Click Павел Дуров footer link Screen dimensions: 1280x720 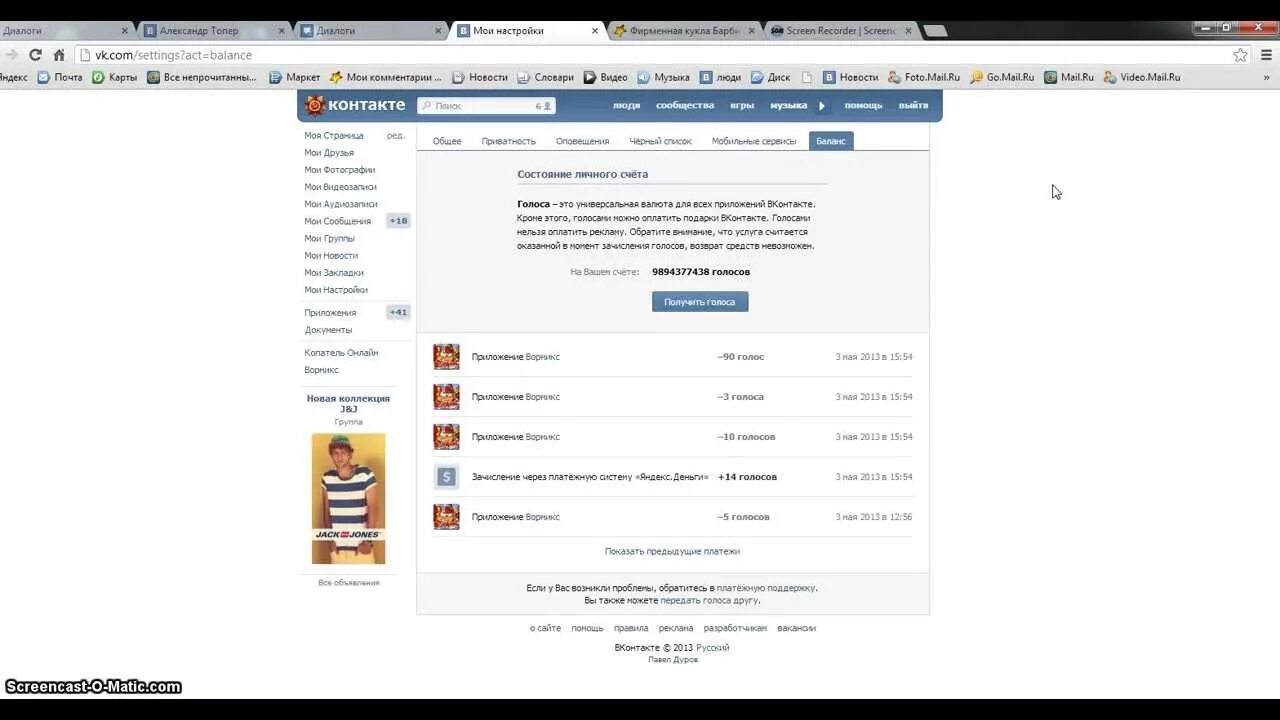[673, 660]
